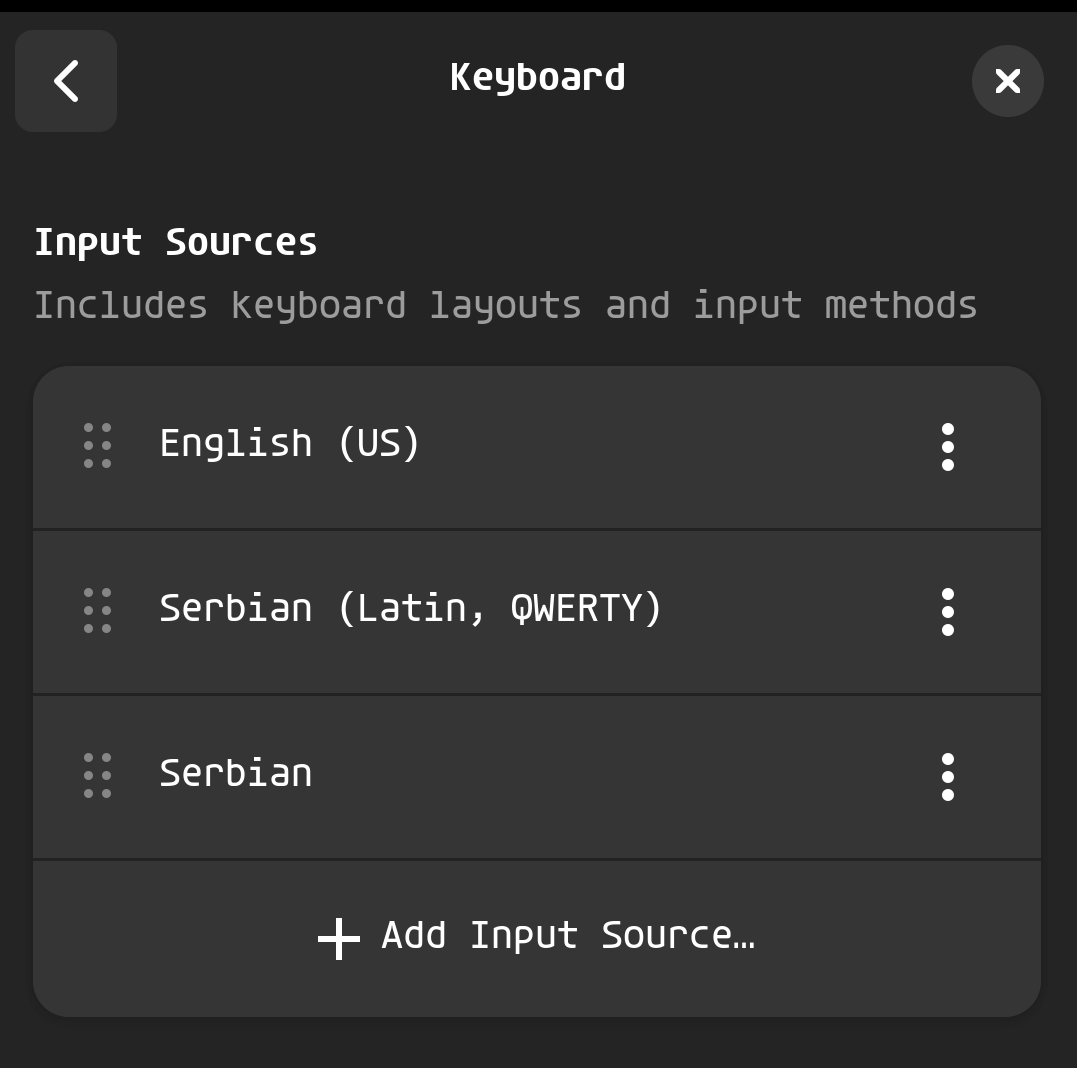Open Serbian (Latin, QWERTY) three-dot menu

pos(948,612)
